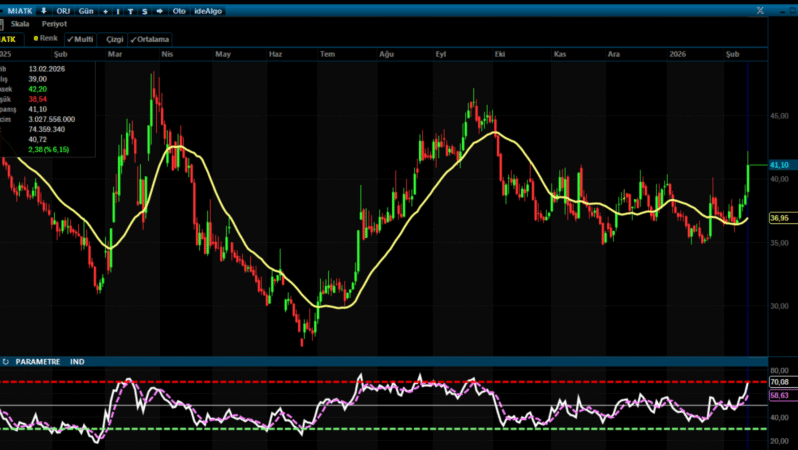
Task: Click the ideAlgo button
Action: point(207,10)
